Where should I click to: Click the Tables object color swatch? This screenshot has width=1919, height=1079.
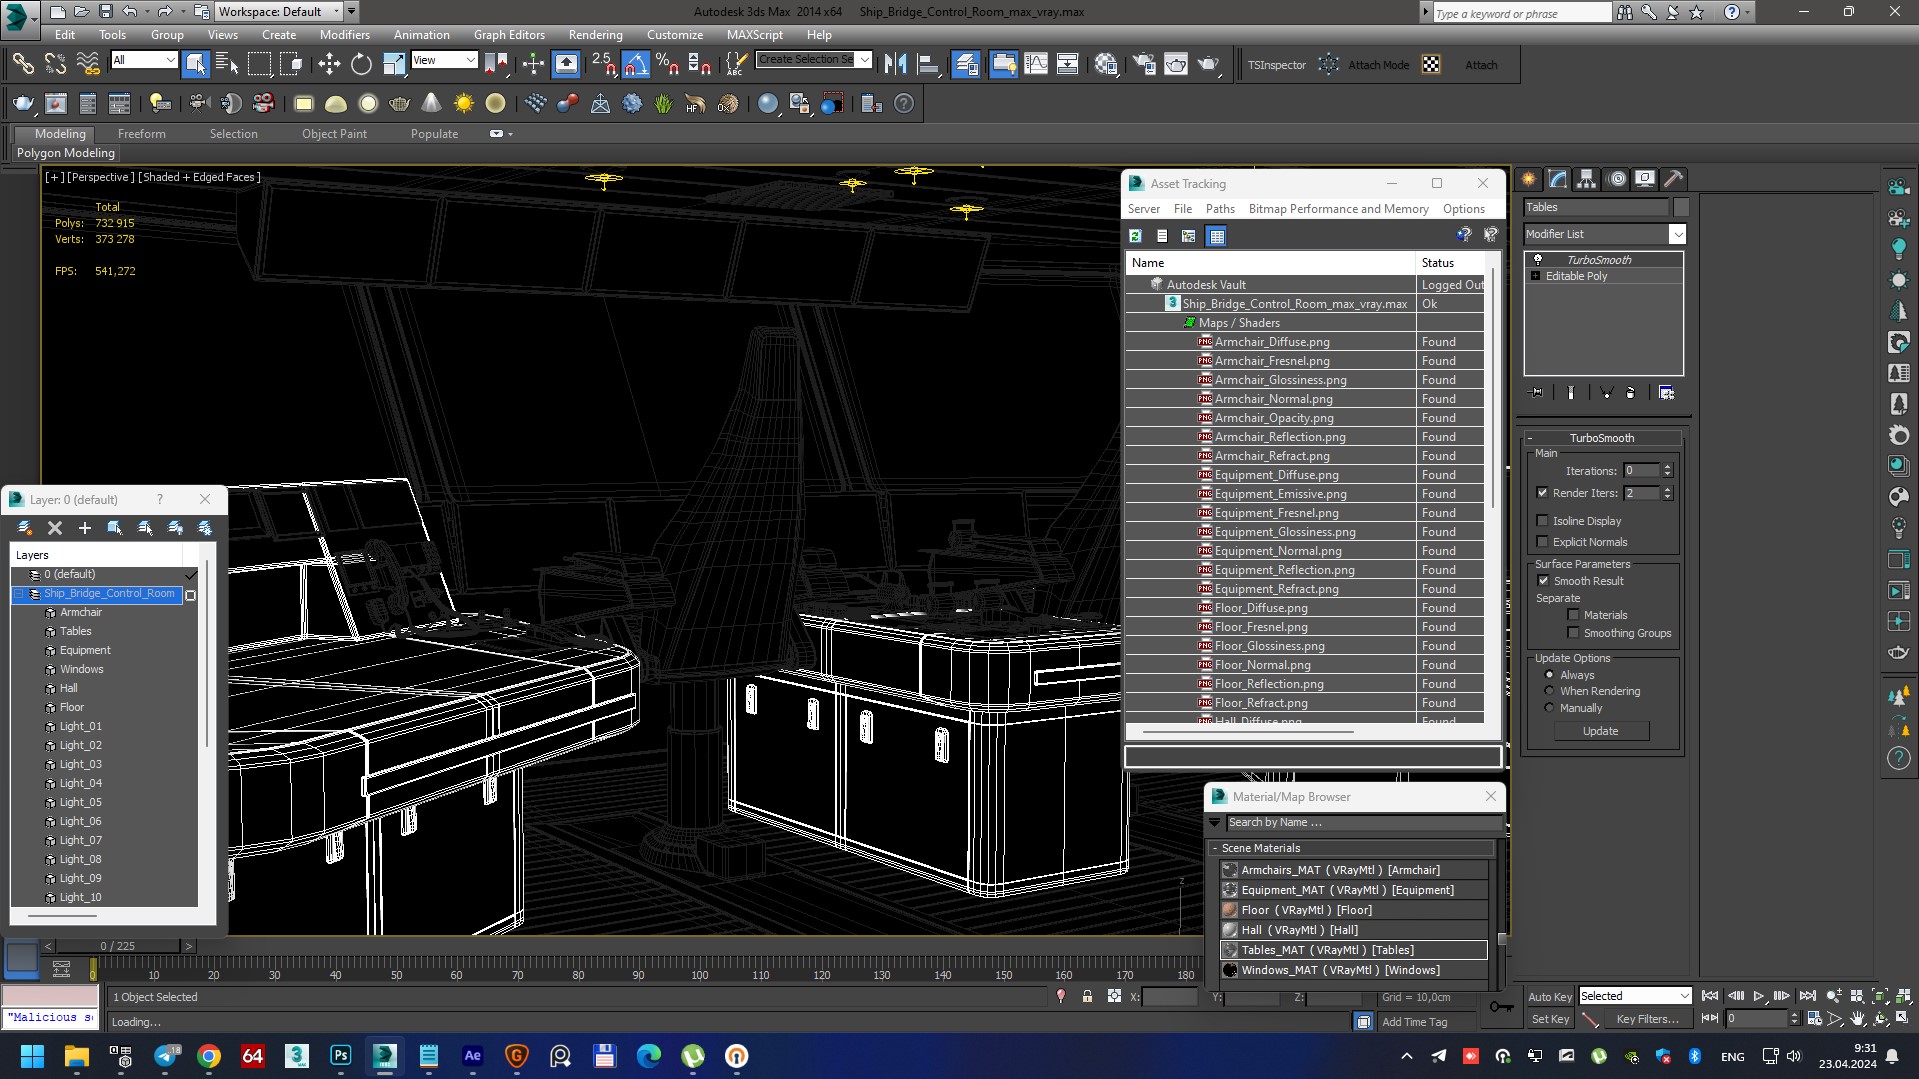[1681, 207]
